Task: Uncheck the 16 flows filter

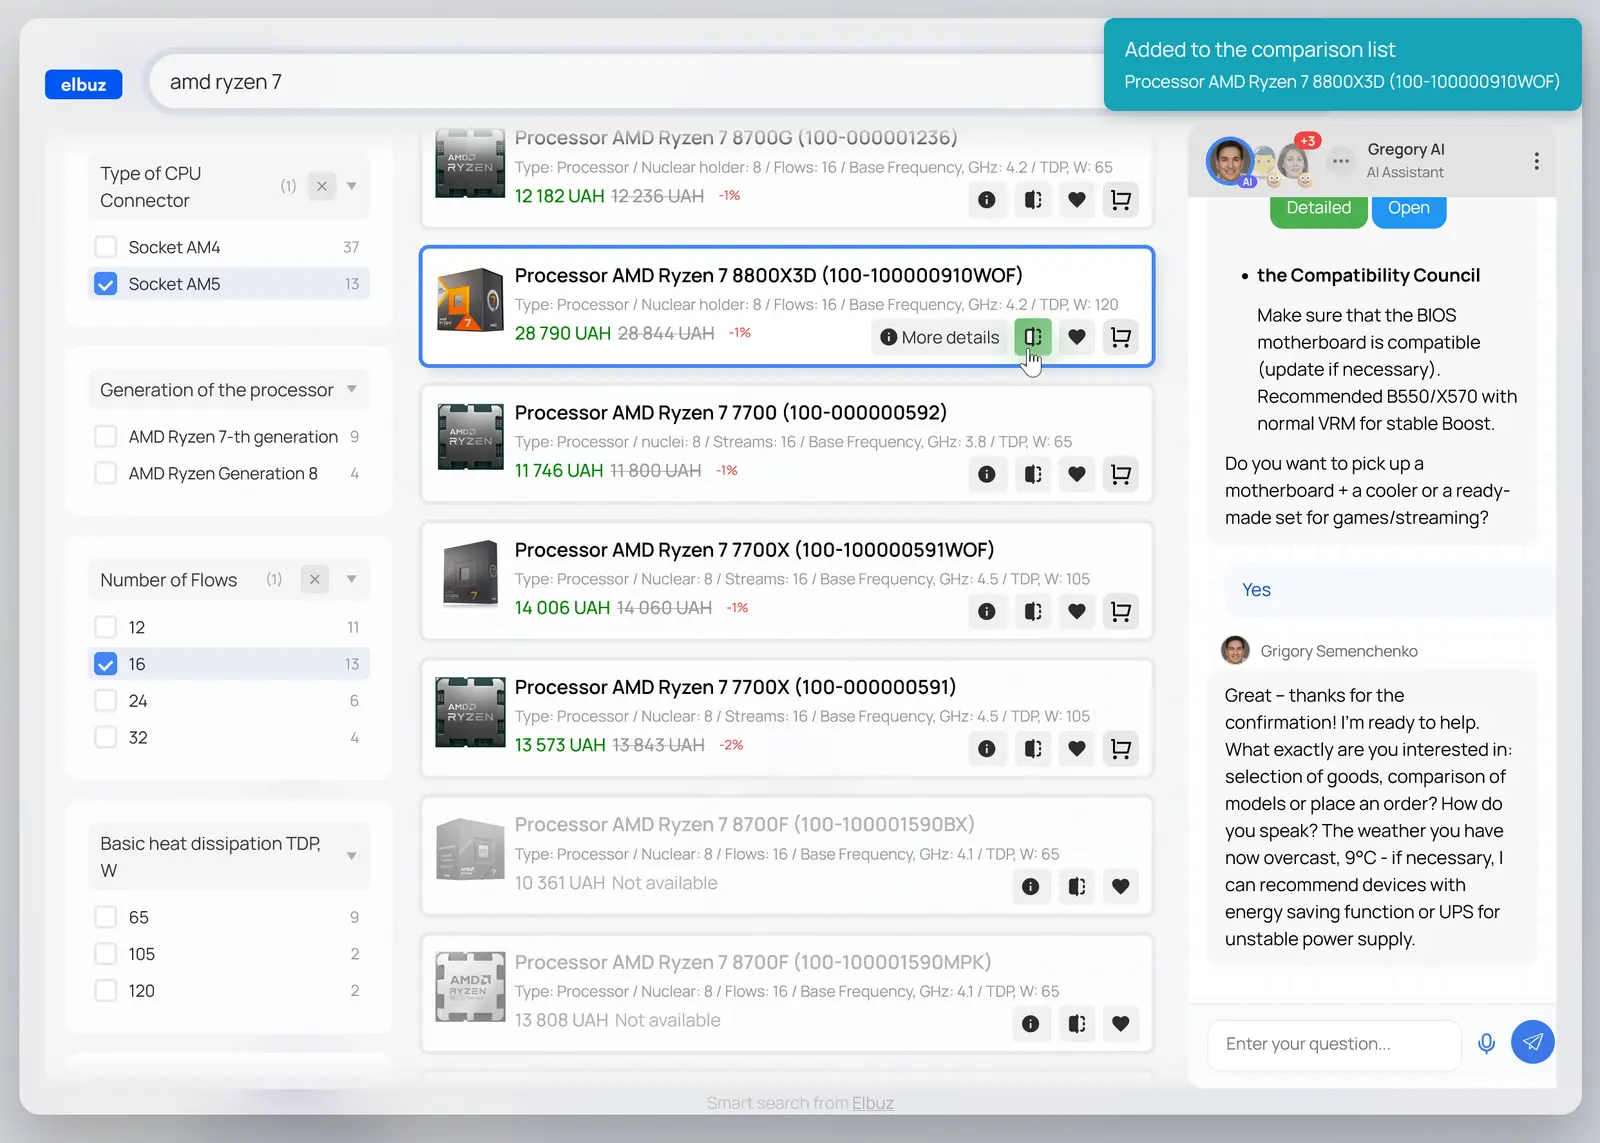Action: point(105,664)
